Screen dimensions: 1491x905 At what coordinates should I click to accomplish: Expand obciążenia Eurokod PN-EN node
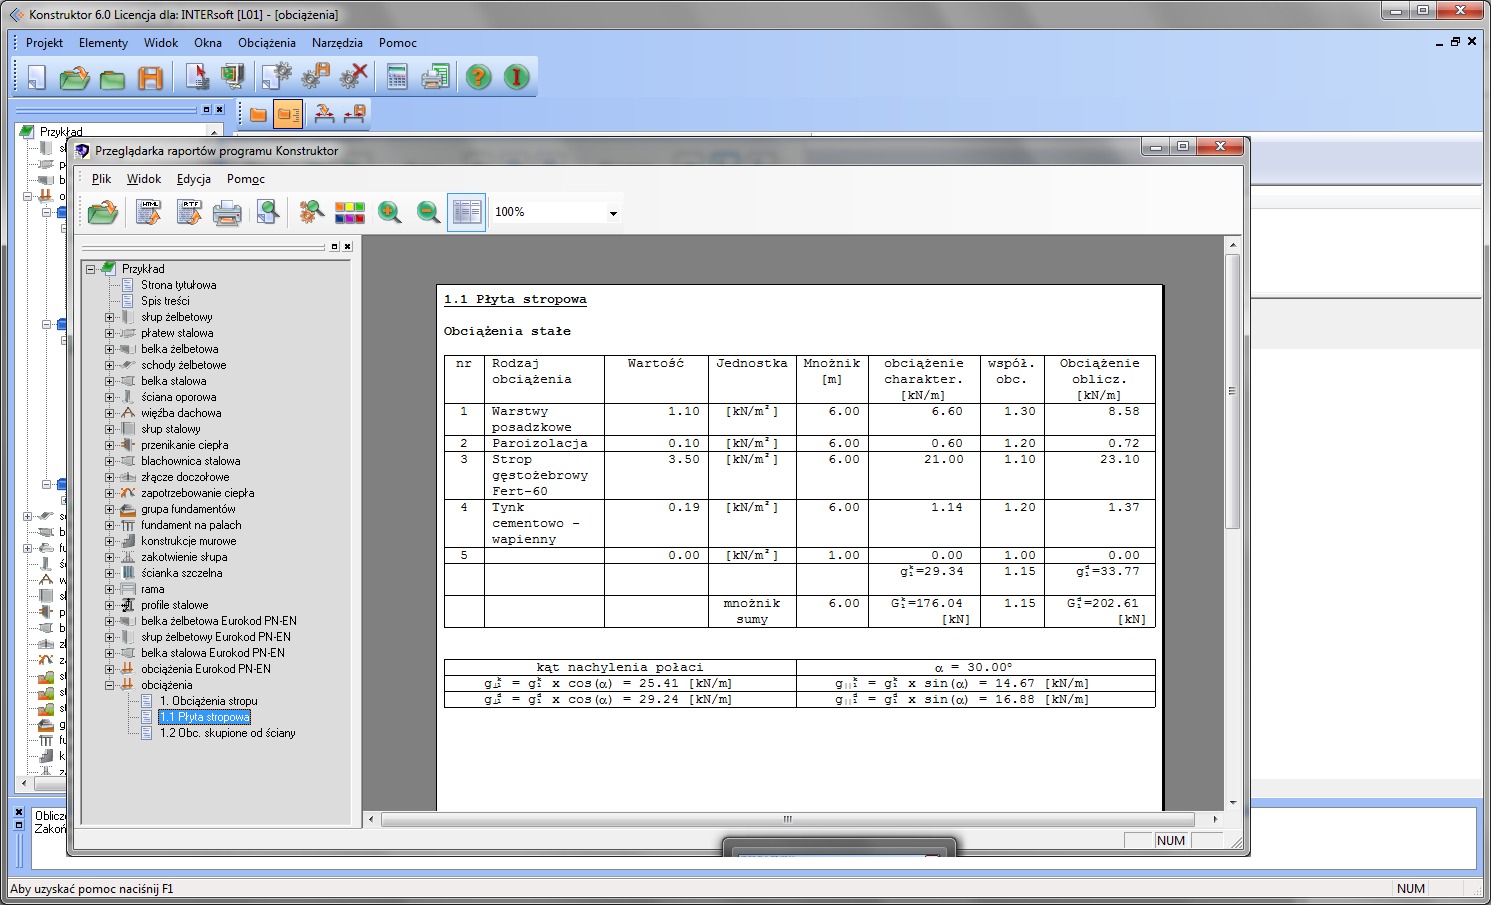[x=109, y=669]
